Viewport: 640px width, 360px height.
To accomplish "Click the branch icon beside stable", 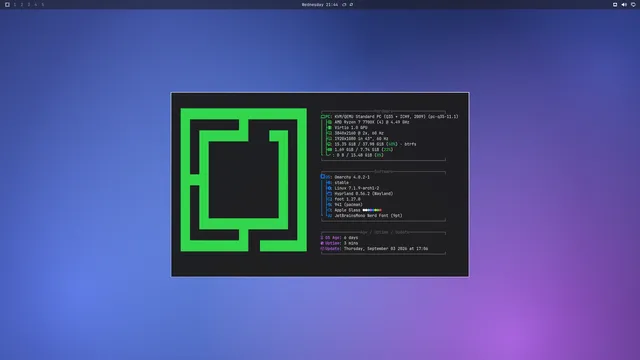I will coord(330,183).
